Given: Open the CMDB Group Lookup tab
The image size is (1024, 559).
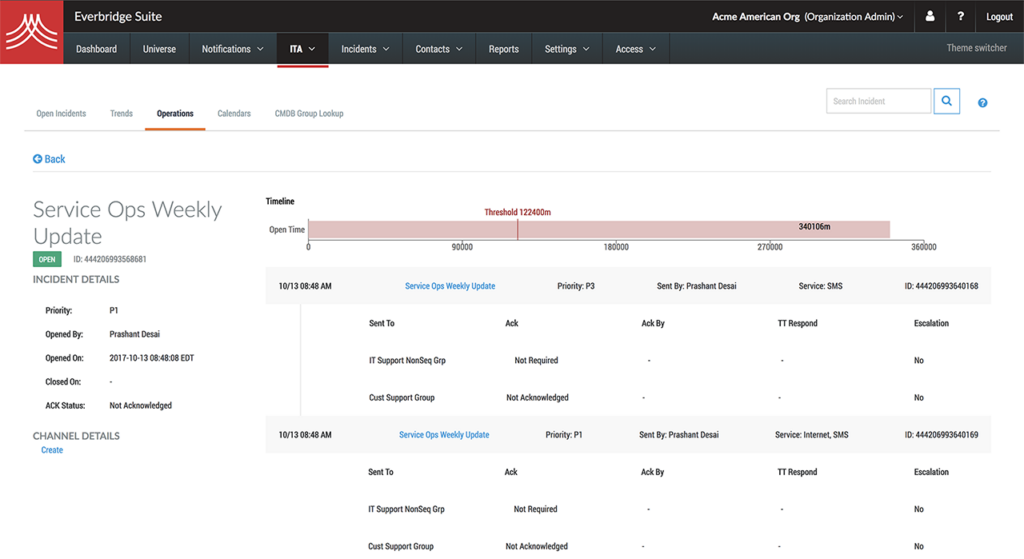Looking at the screenshot, I should click(x=309, y=114).
